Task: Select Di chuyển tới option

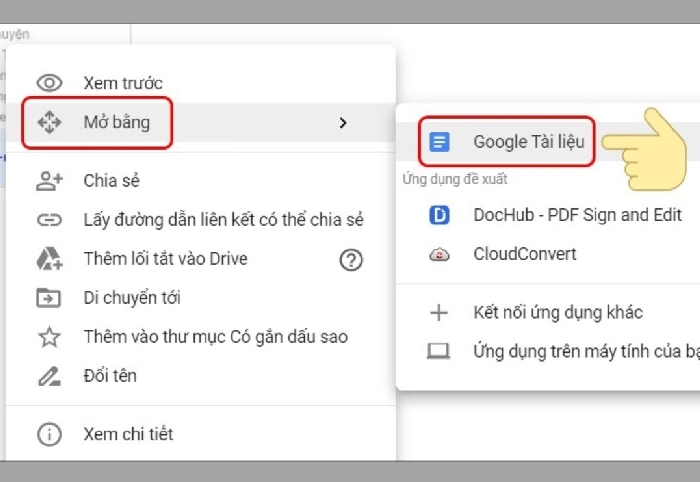Action: click(x=132, y=298)
